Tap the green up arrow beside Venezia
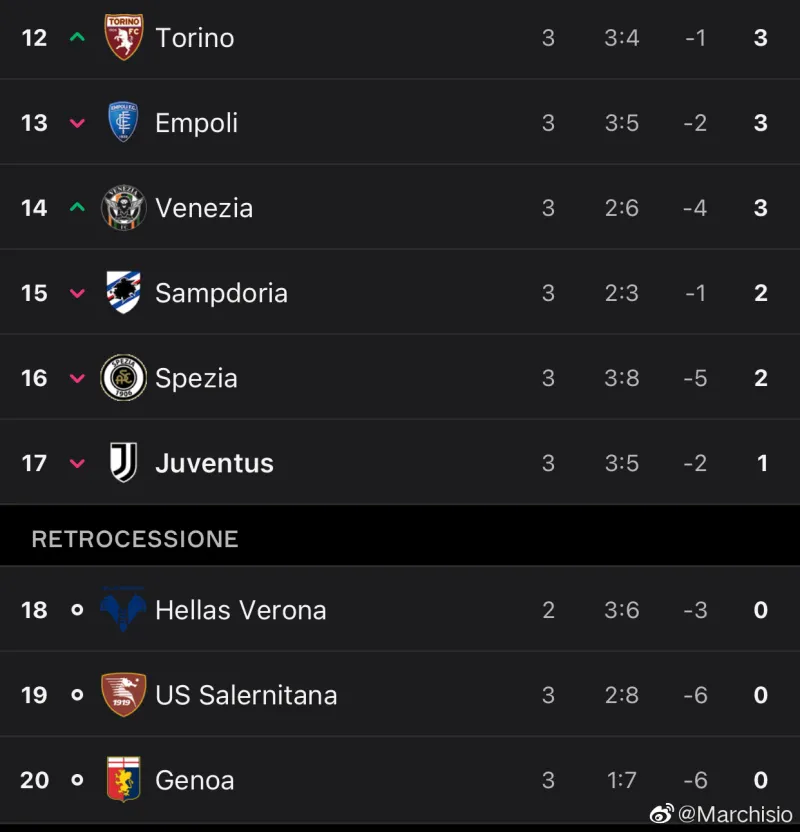 77,208
